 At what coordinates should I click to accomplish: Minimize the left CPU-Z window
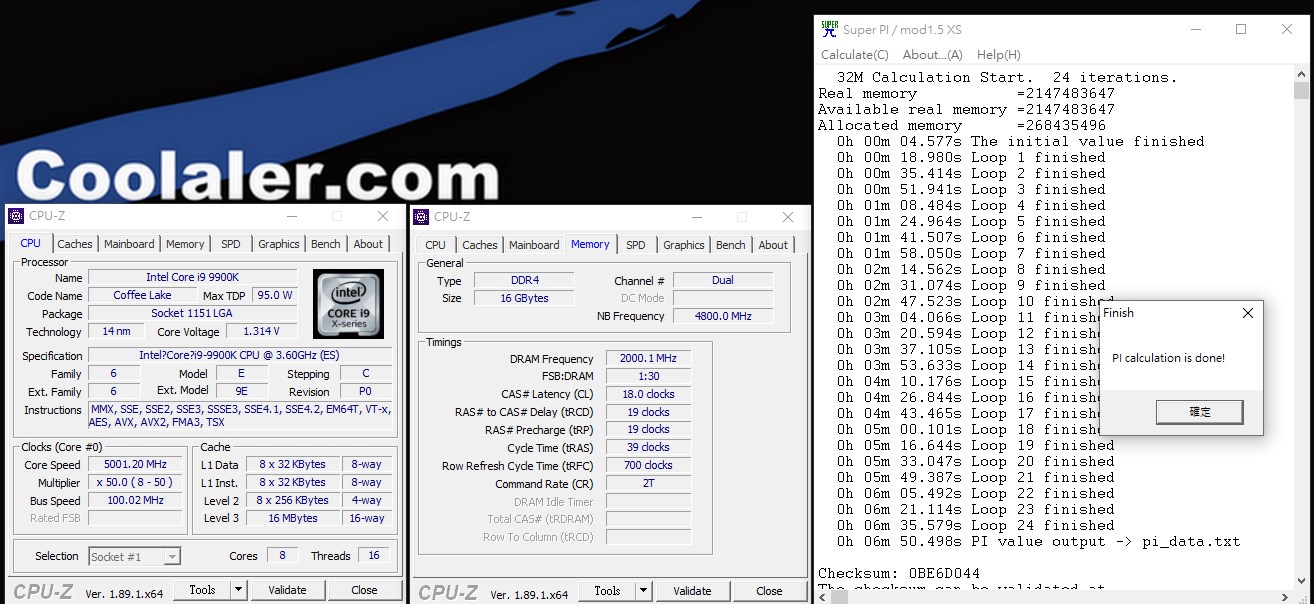pyautogui.click(x=291, y=216)
